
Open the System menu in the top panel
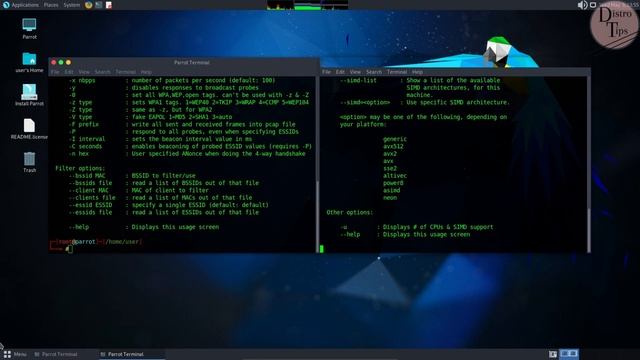[71, 5]
